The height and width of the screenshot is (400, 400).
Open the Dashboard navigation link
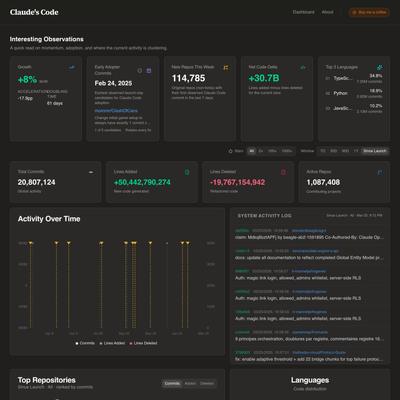click(x=303, y=12)
